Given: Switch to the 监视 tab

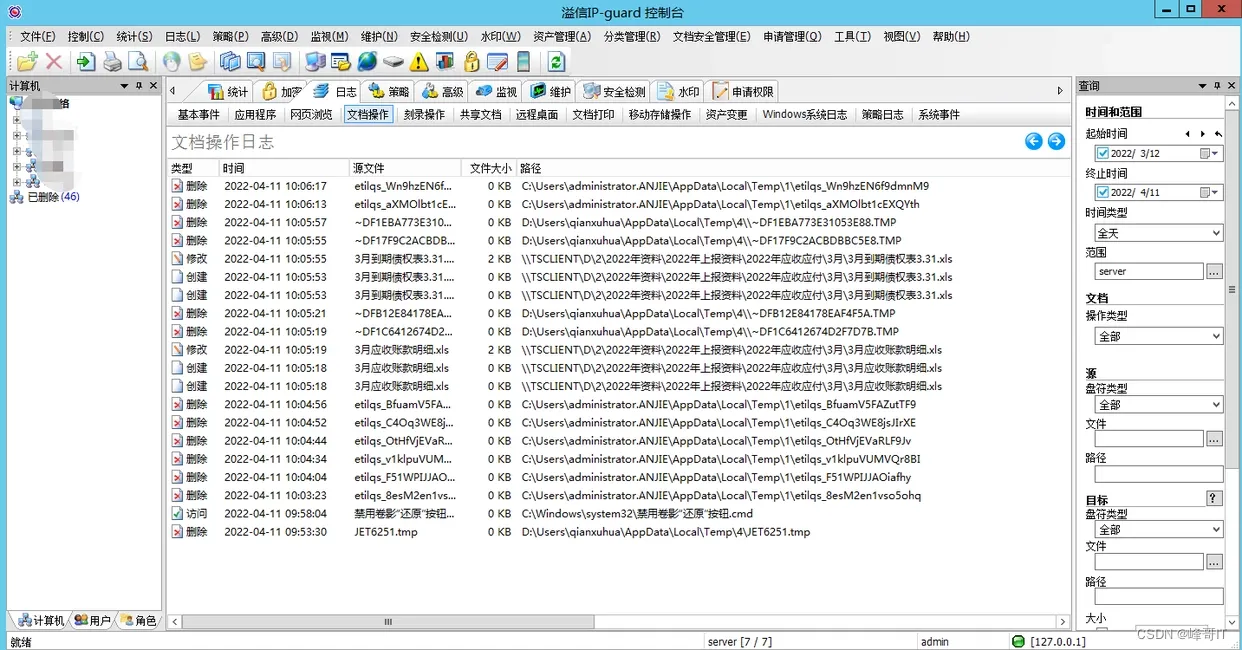Looking at the screenshot, I should point(496,91).
